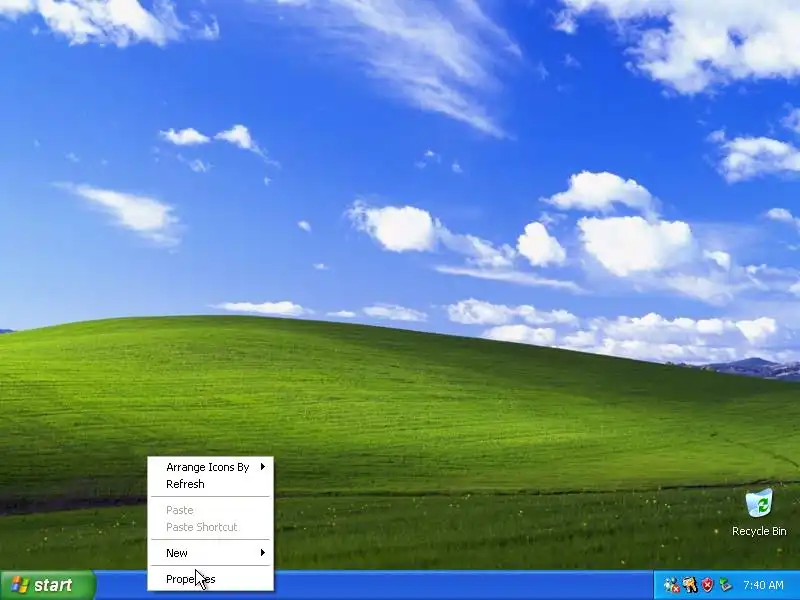Click the Windows Messenger tray icon
800x600 pixels.
pyautogui.click(x=671, y=585)
